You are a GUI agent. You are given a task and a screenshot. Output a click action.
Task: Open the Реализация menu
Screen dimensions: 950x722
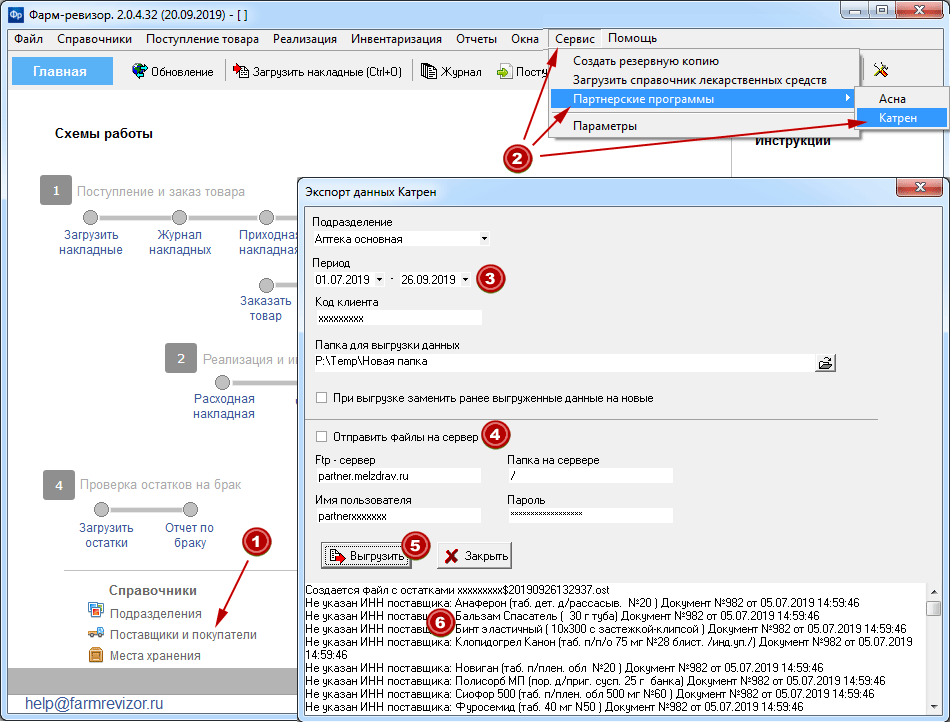pos(305,39)
